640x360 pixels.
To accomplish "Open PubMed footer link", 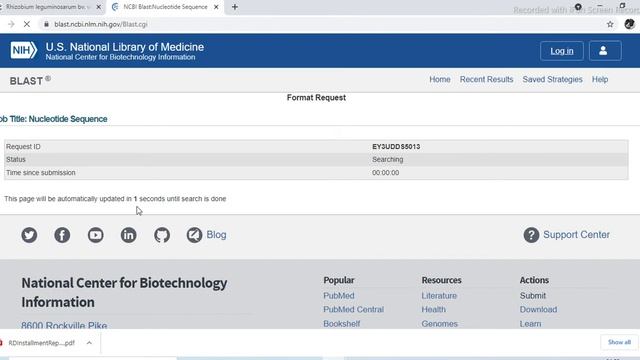I will pos(339,296).
